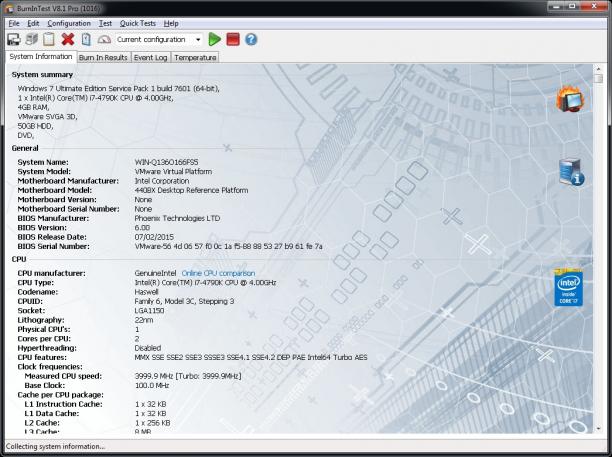Image resolution: width=612 pixels, height=457 pixels.
Task: Click the BIOS release date 07/02/2015
Action: (154, 237)
